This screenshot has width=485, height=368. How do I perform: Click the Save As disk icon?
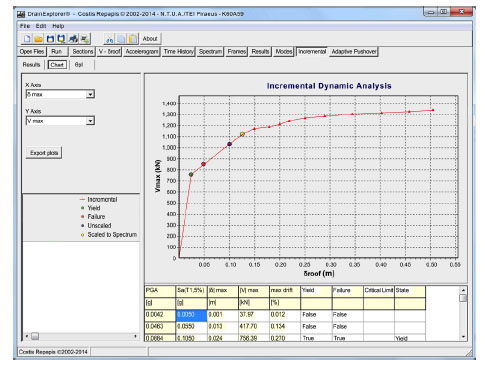pyautogui.click(x=62, y=39)
